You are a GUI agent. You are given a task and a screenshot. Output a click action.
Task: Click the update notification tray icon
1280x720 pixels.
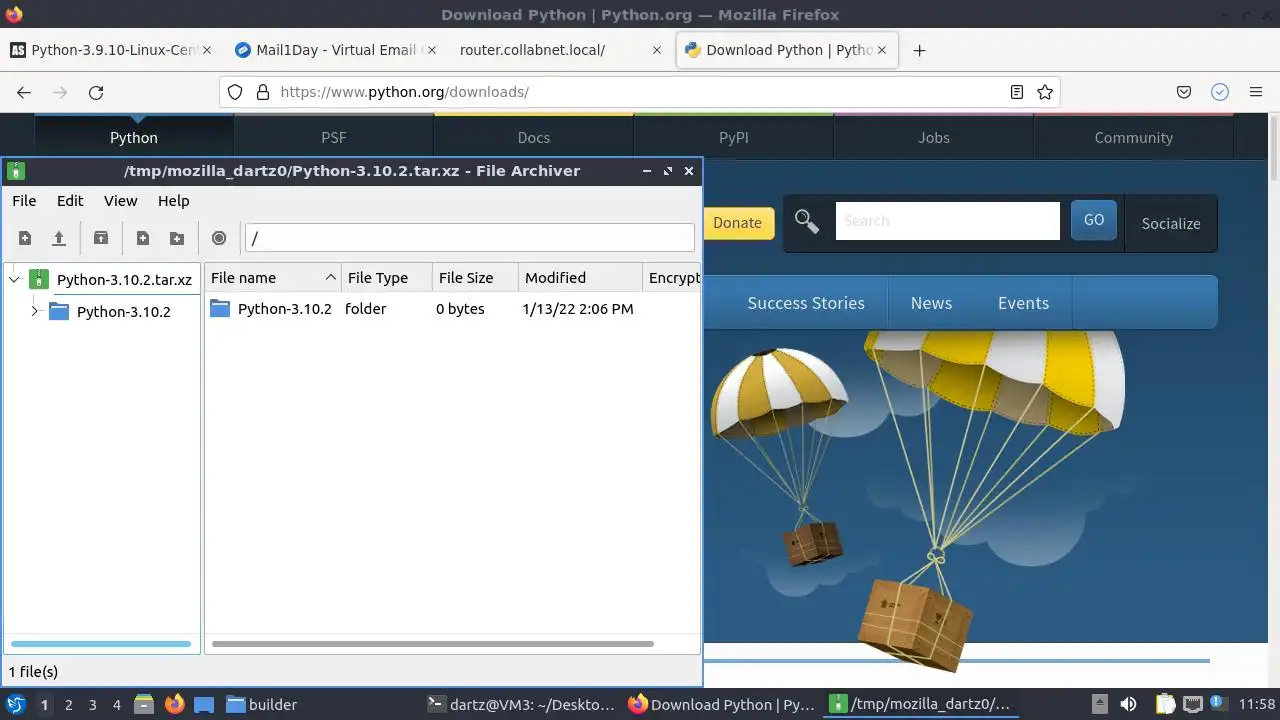1218,704
